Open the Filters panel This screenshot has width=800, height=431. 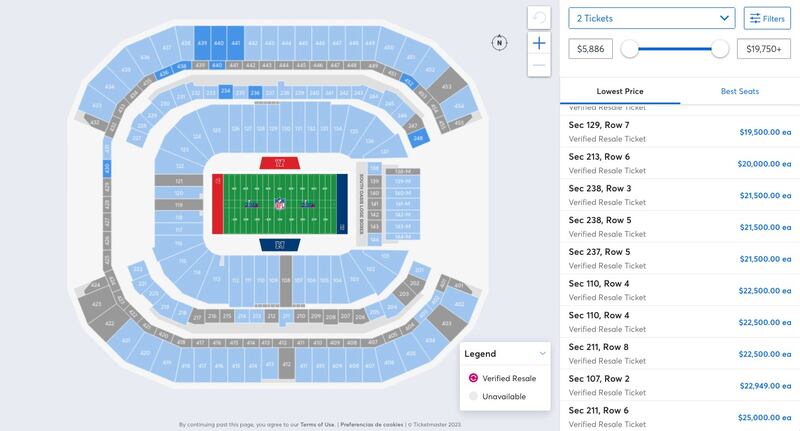767,18
